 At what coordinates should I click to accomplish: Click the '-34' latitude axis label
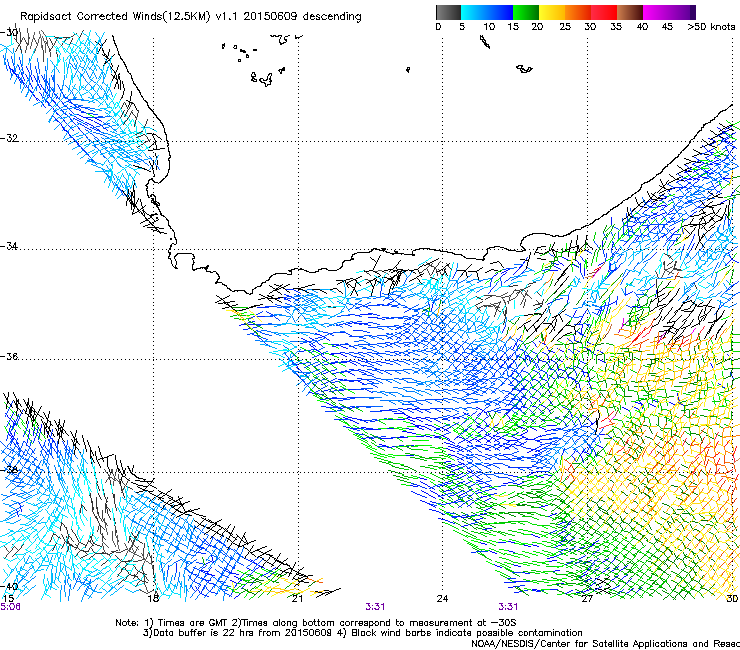pos(9,246)
